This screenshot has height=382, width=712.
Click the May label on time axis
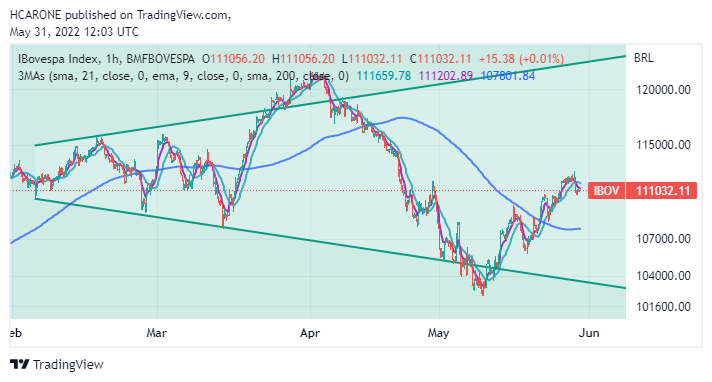pos(438,333)
